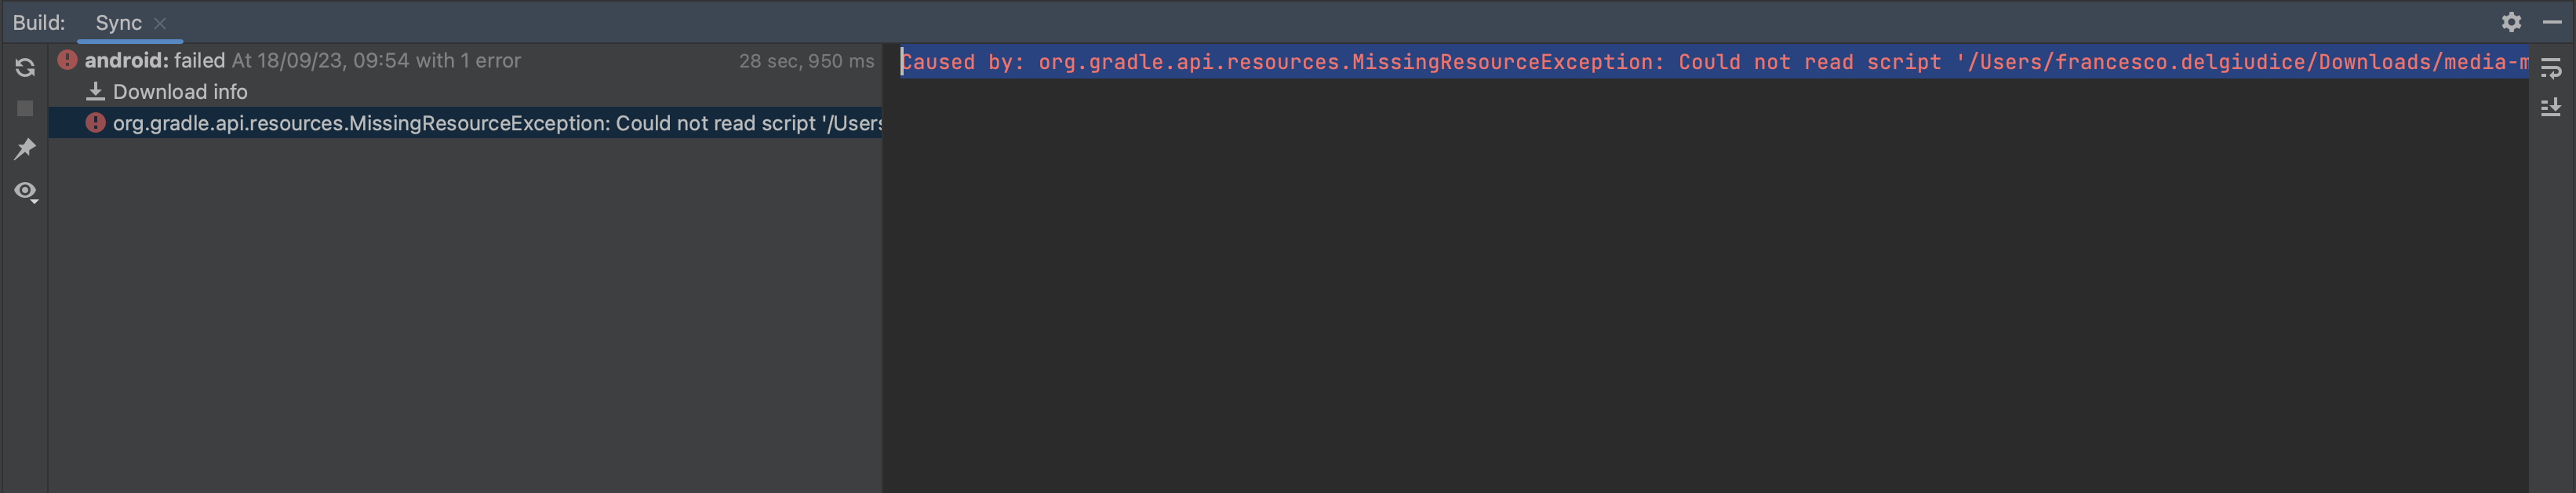Screen dimensions: 2576x493
Task: Close the Sync tab
Action: (160, 23)
